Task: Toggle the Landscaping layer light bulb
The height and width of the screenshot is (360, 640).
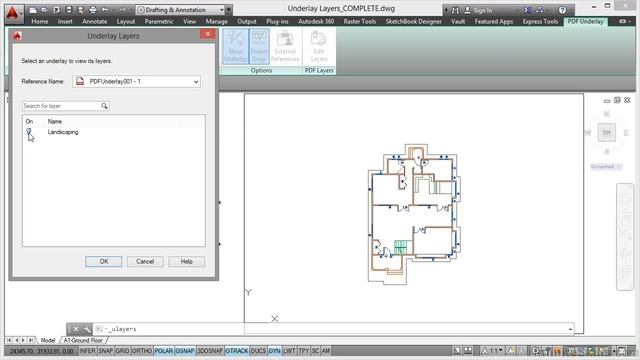Action: [29, 131]
